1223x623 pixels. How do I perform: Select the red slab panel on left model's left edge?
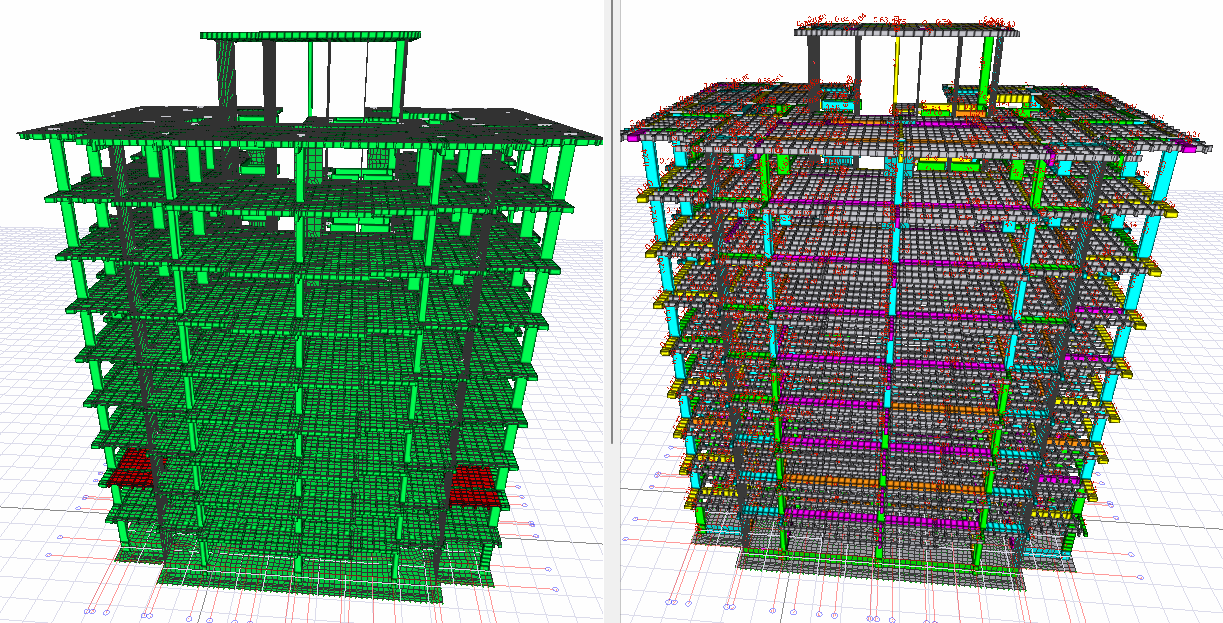[x=130, y=469]
